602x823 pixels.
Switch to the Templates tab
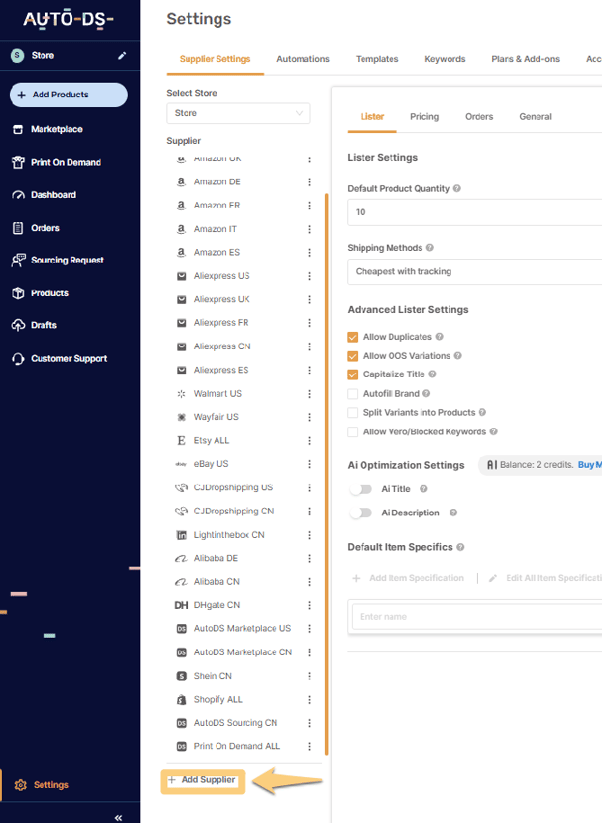377,59
